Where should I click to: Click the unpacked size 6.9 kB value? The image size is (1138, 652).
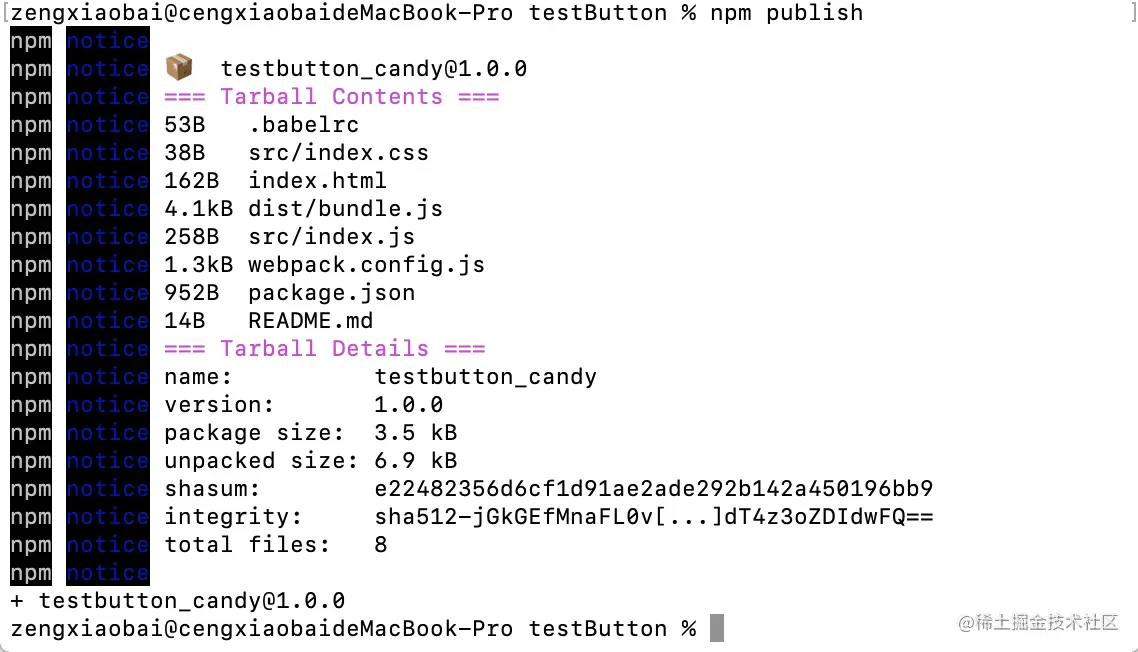[416, 461]
